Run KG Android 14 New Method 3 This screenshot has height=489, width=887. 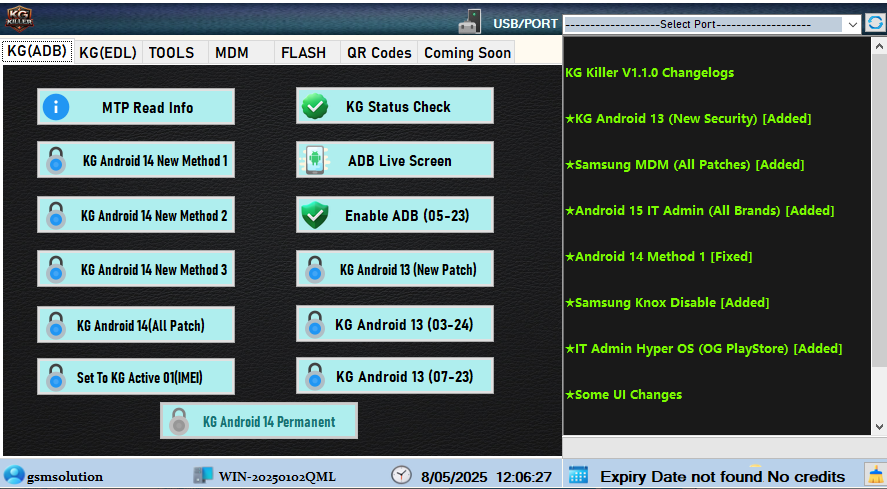136,268
